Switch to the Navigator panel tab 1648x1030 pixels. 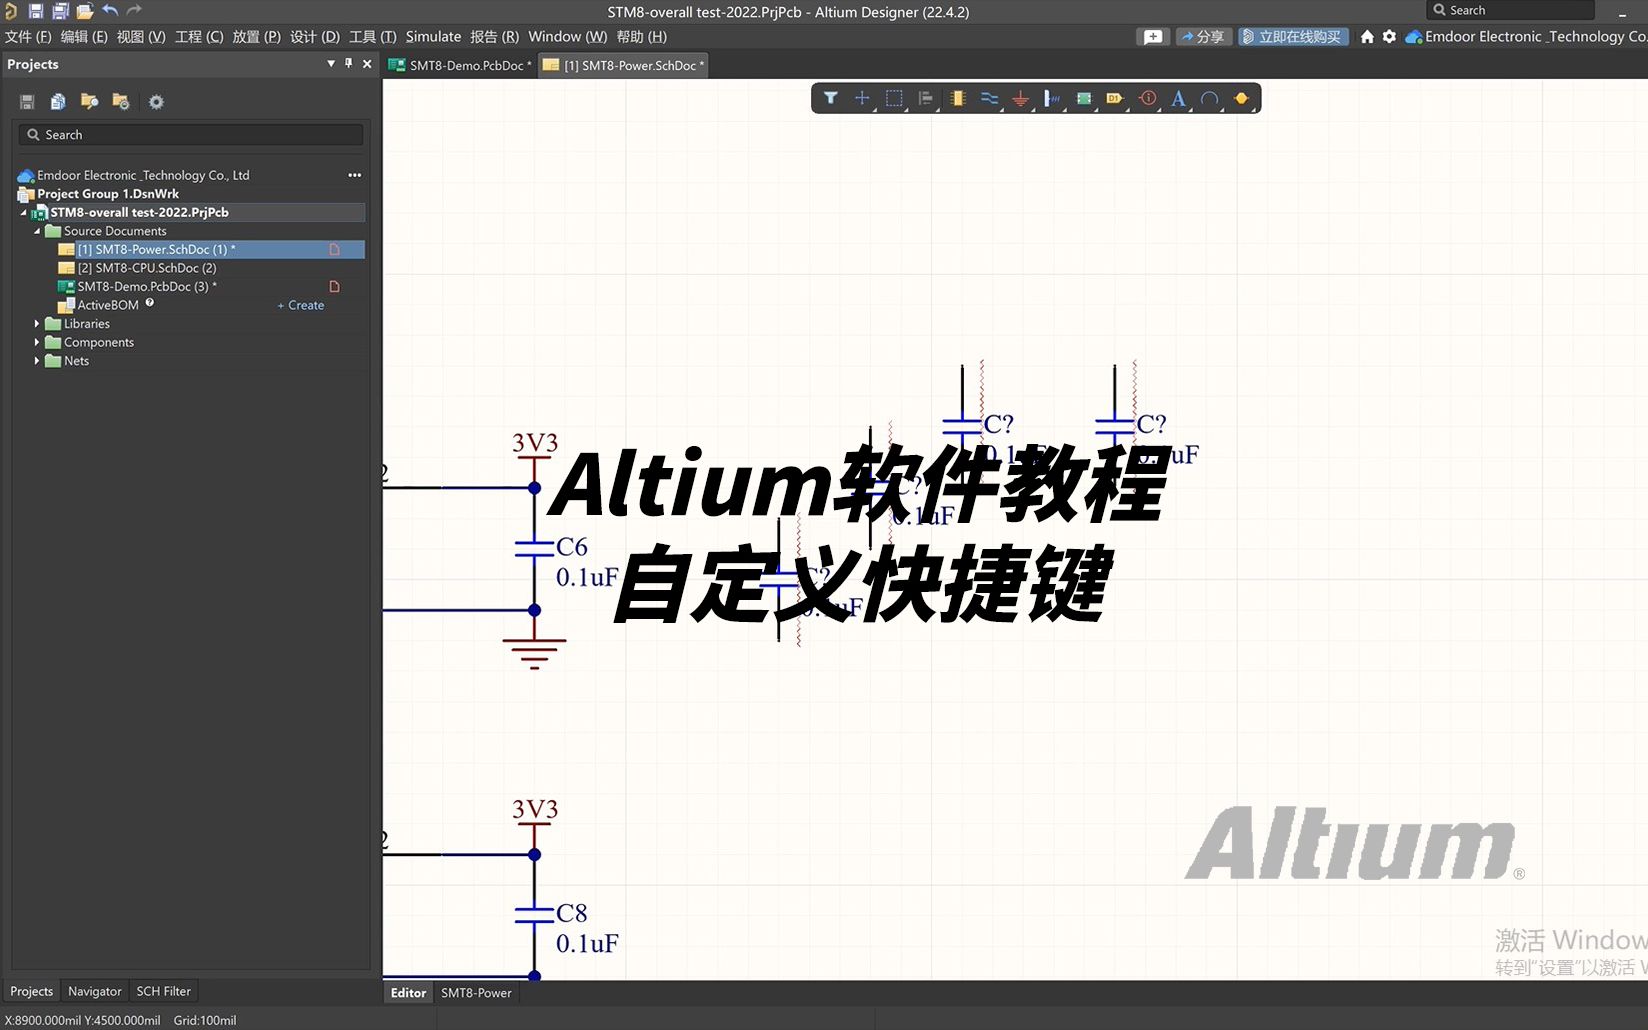coord(95,991)
